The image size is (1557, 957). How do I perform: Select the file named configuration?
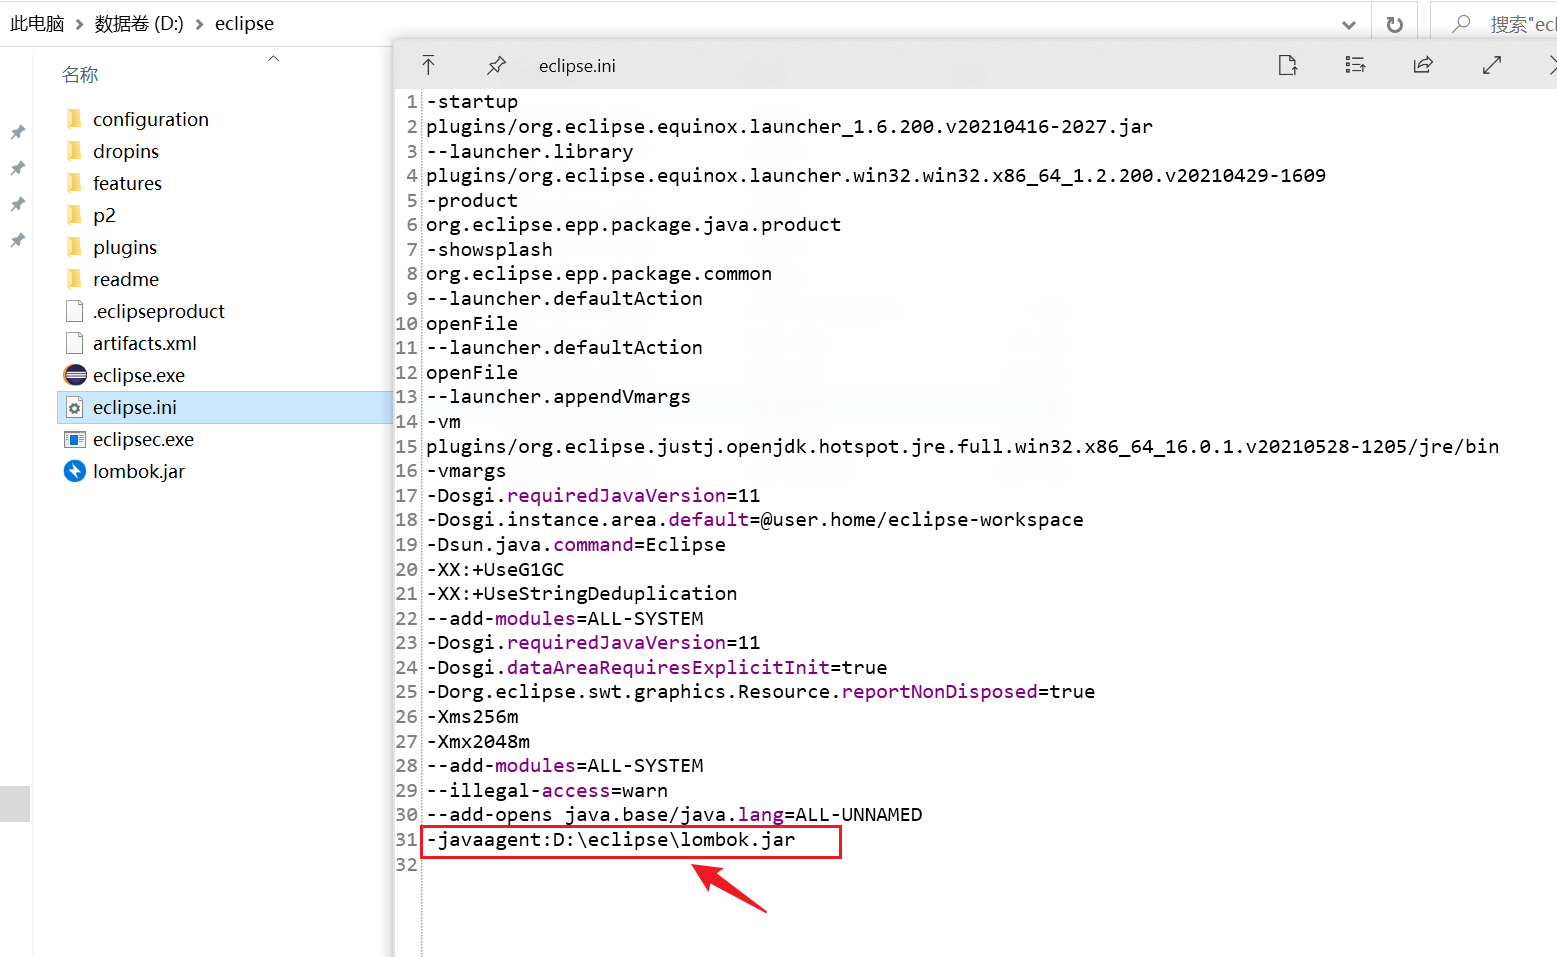151,119
